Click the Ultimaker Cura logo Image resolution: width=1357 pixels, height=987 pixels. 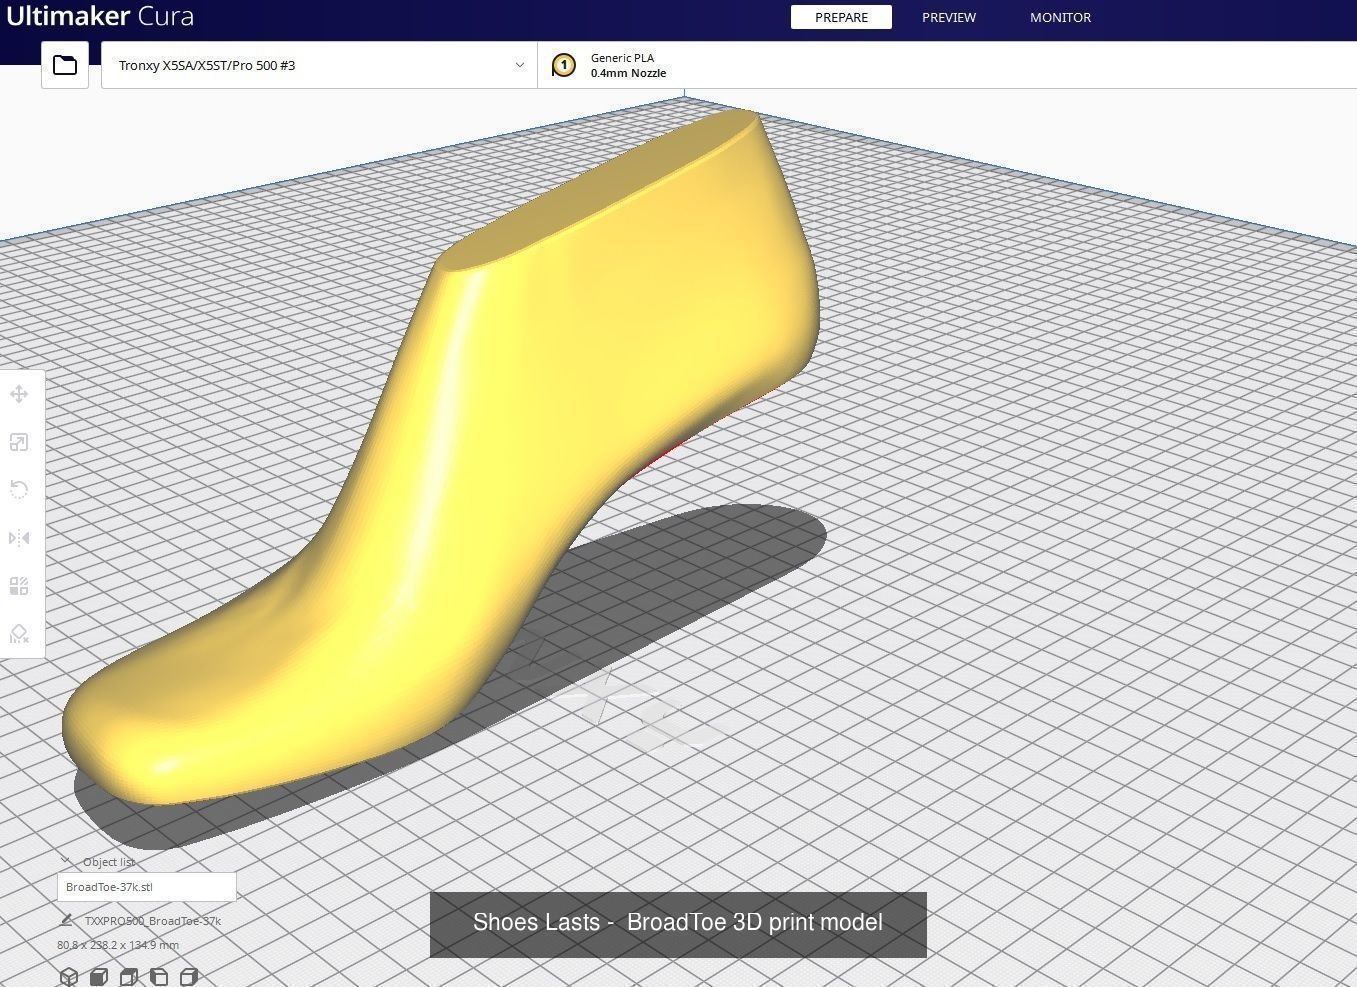pyautogui.click(x=100, y=16)
